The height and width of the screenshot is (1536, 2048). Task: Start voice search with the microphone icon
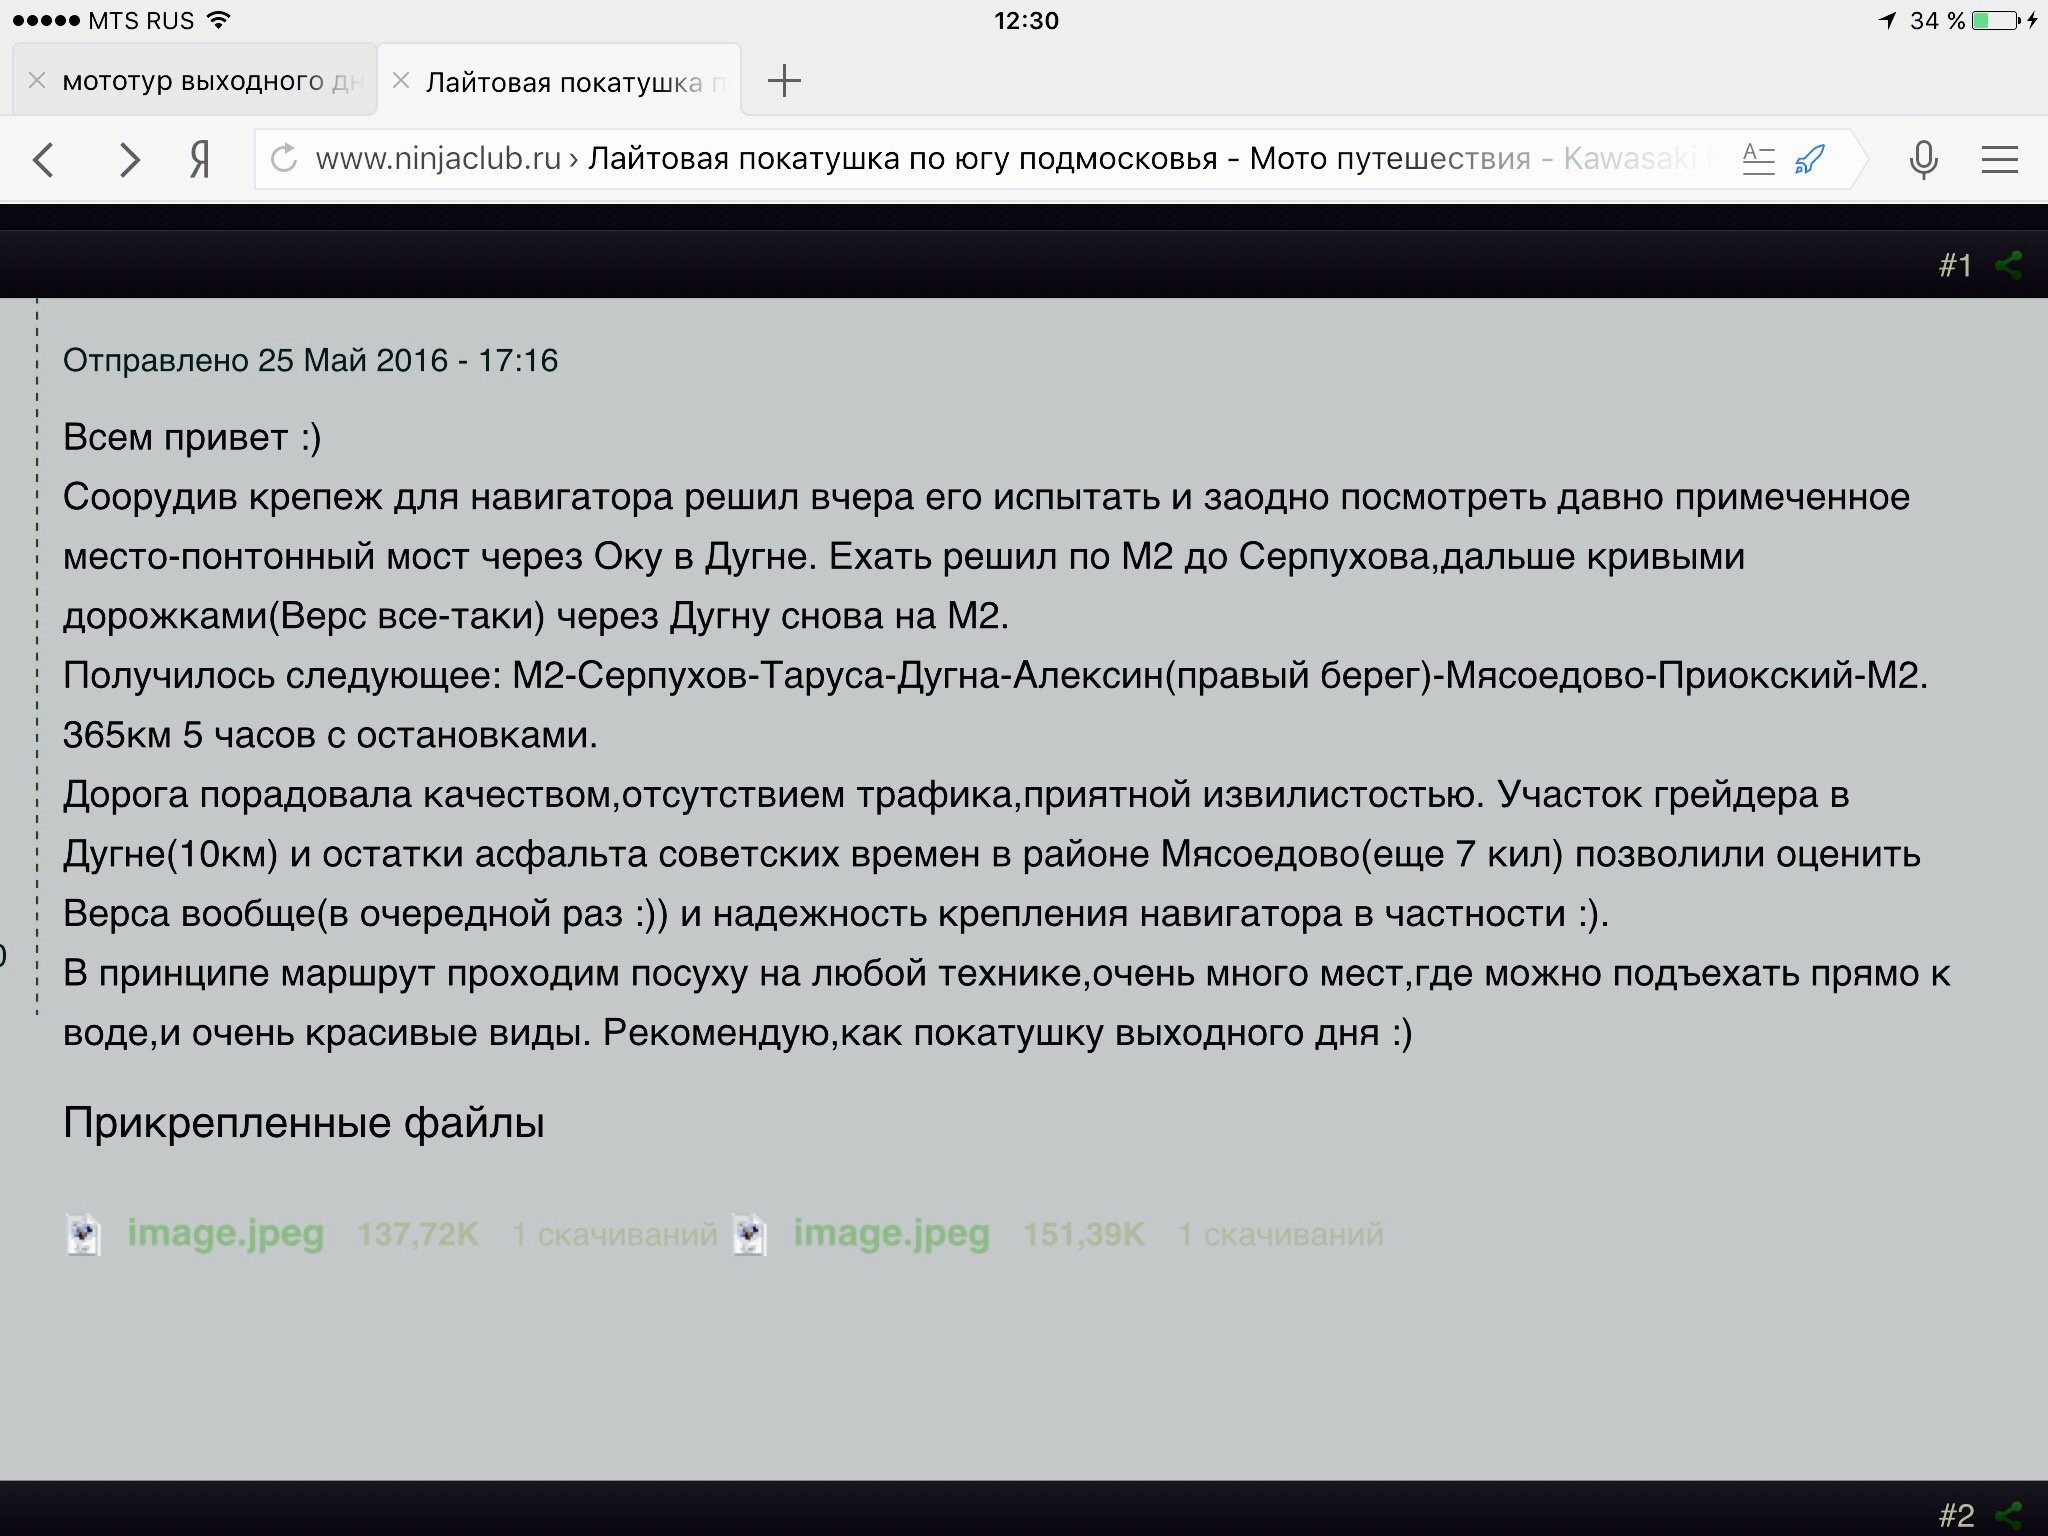pos(1923,160)
